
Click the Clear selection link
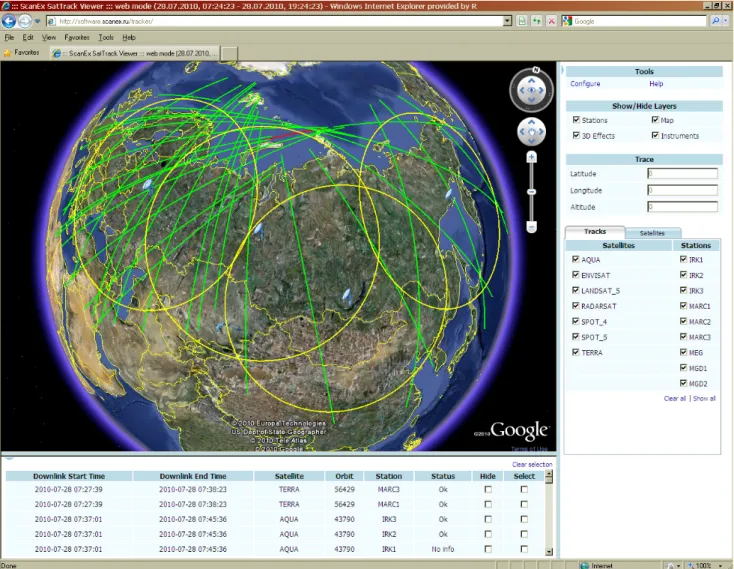(x=532, y=465)
